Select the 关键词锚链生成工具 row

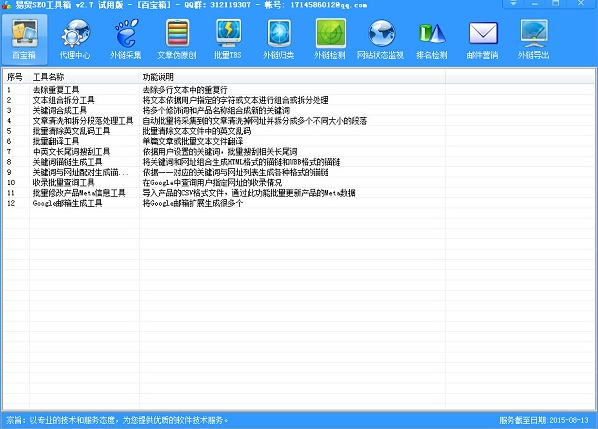299,162
